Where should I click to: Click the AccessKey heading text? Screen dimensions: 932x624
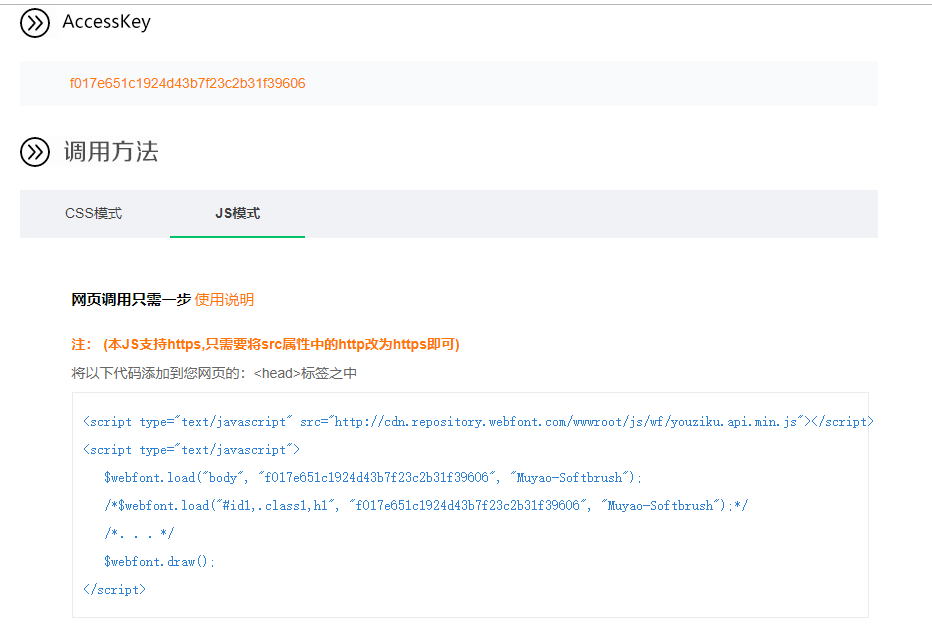[106, 22]
